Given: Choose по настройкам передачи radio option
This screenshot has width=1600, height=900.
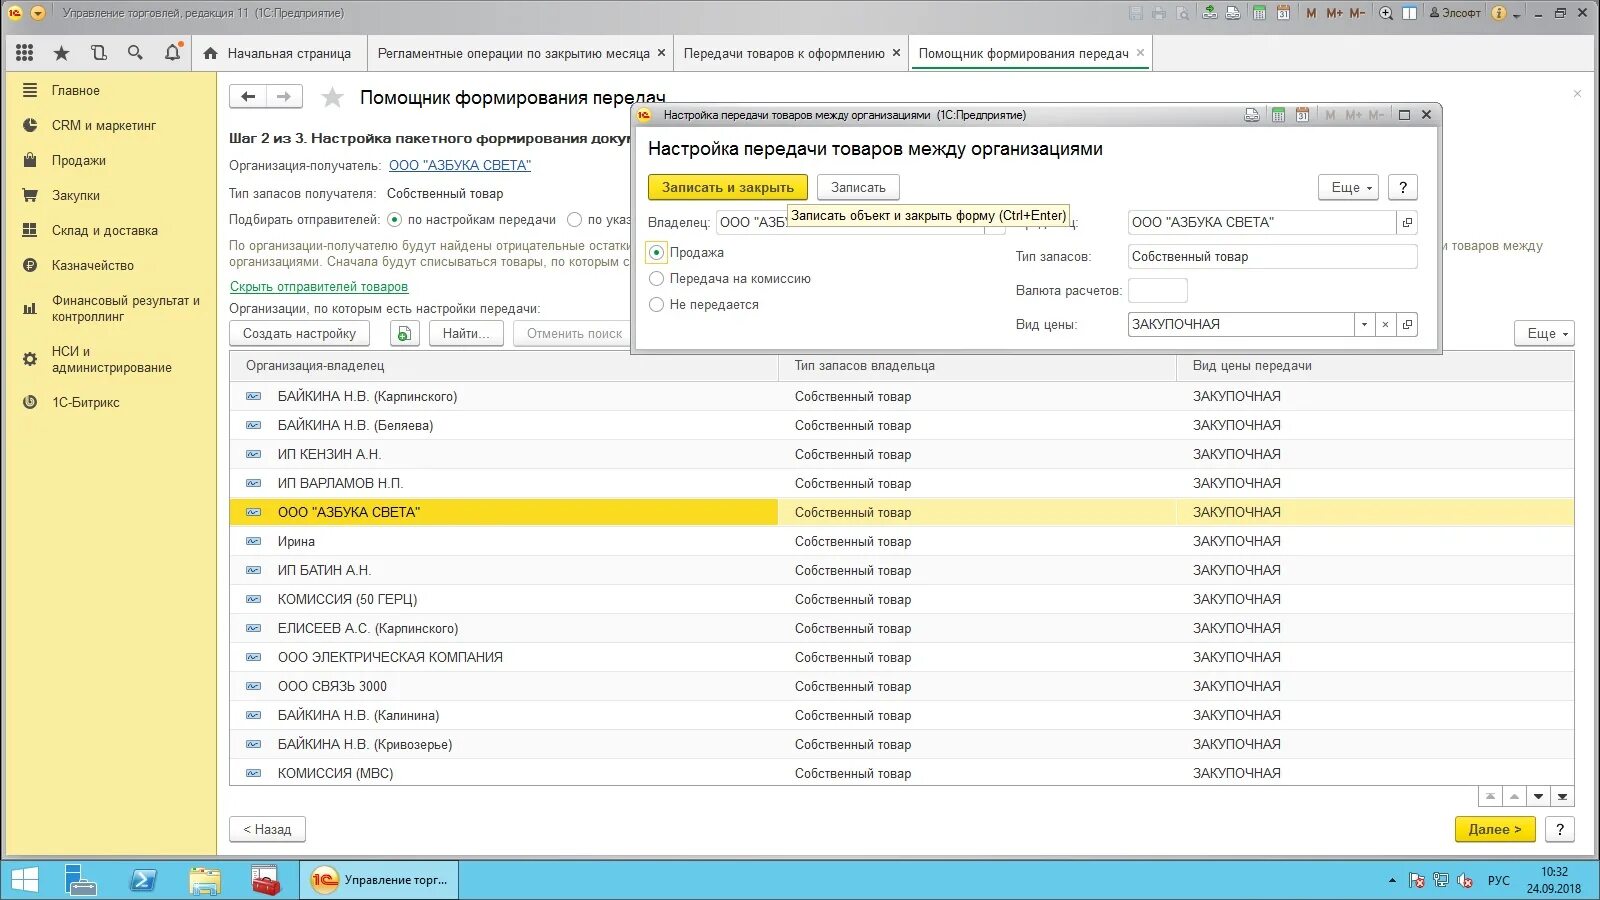Looking at the screenshot, I should click(x=394, y=220).
